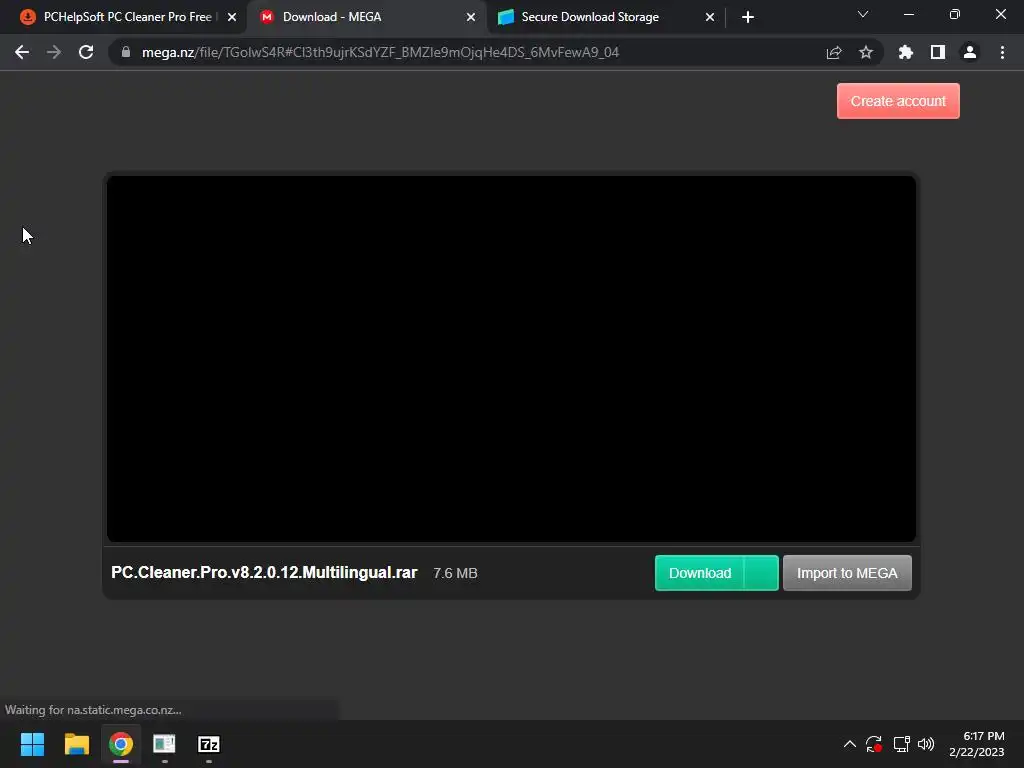Click the mega.nz address bar URL

(380, 52)
